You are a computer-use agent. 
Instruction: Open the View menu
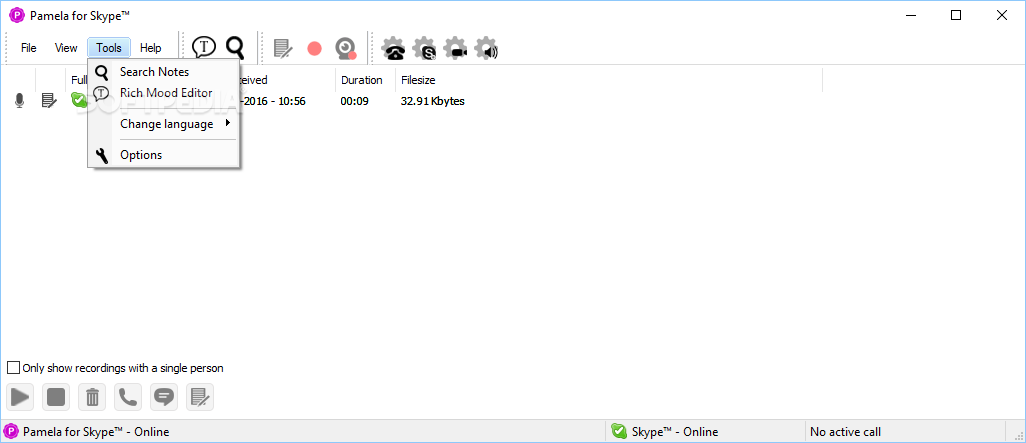66,48
